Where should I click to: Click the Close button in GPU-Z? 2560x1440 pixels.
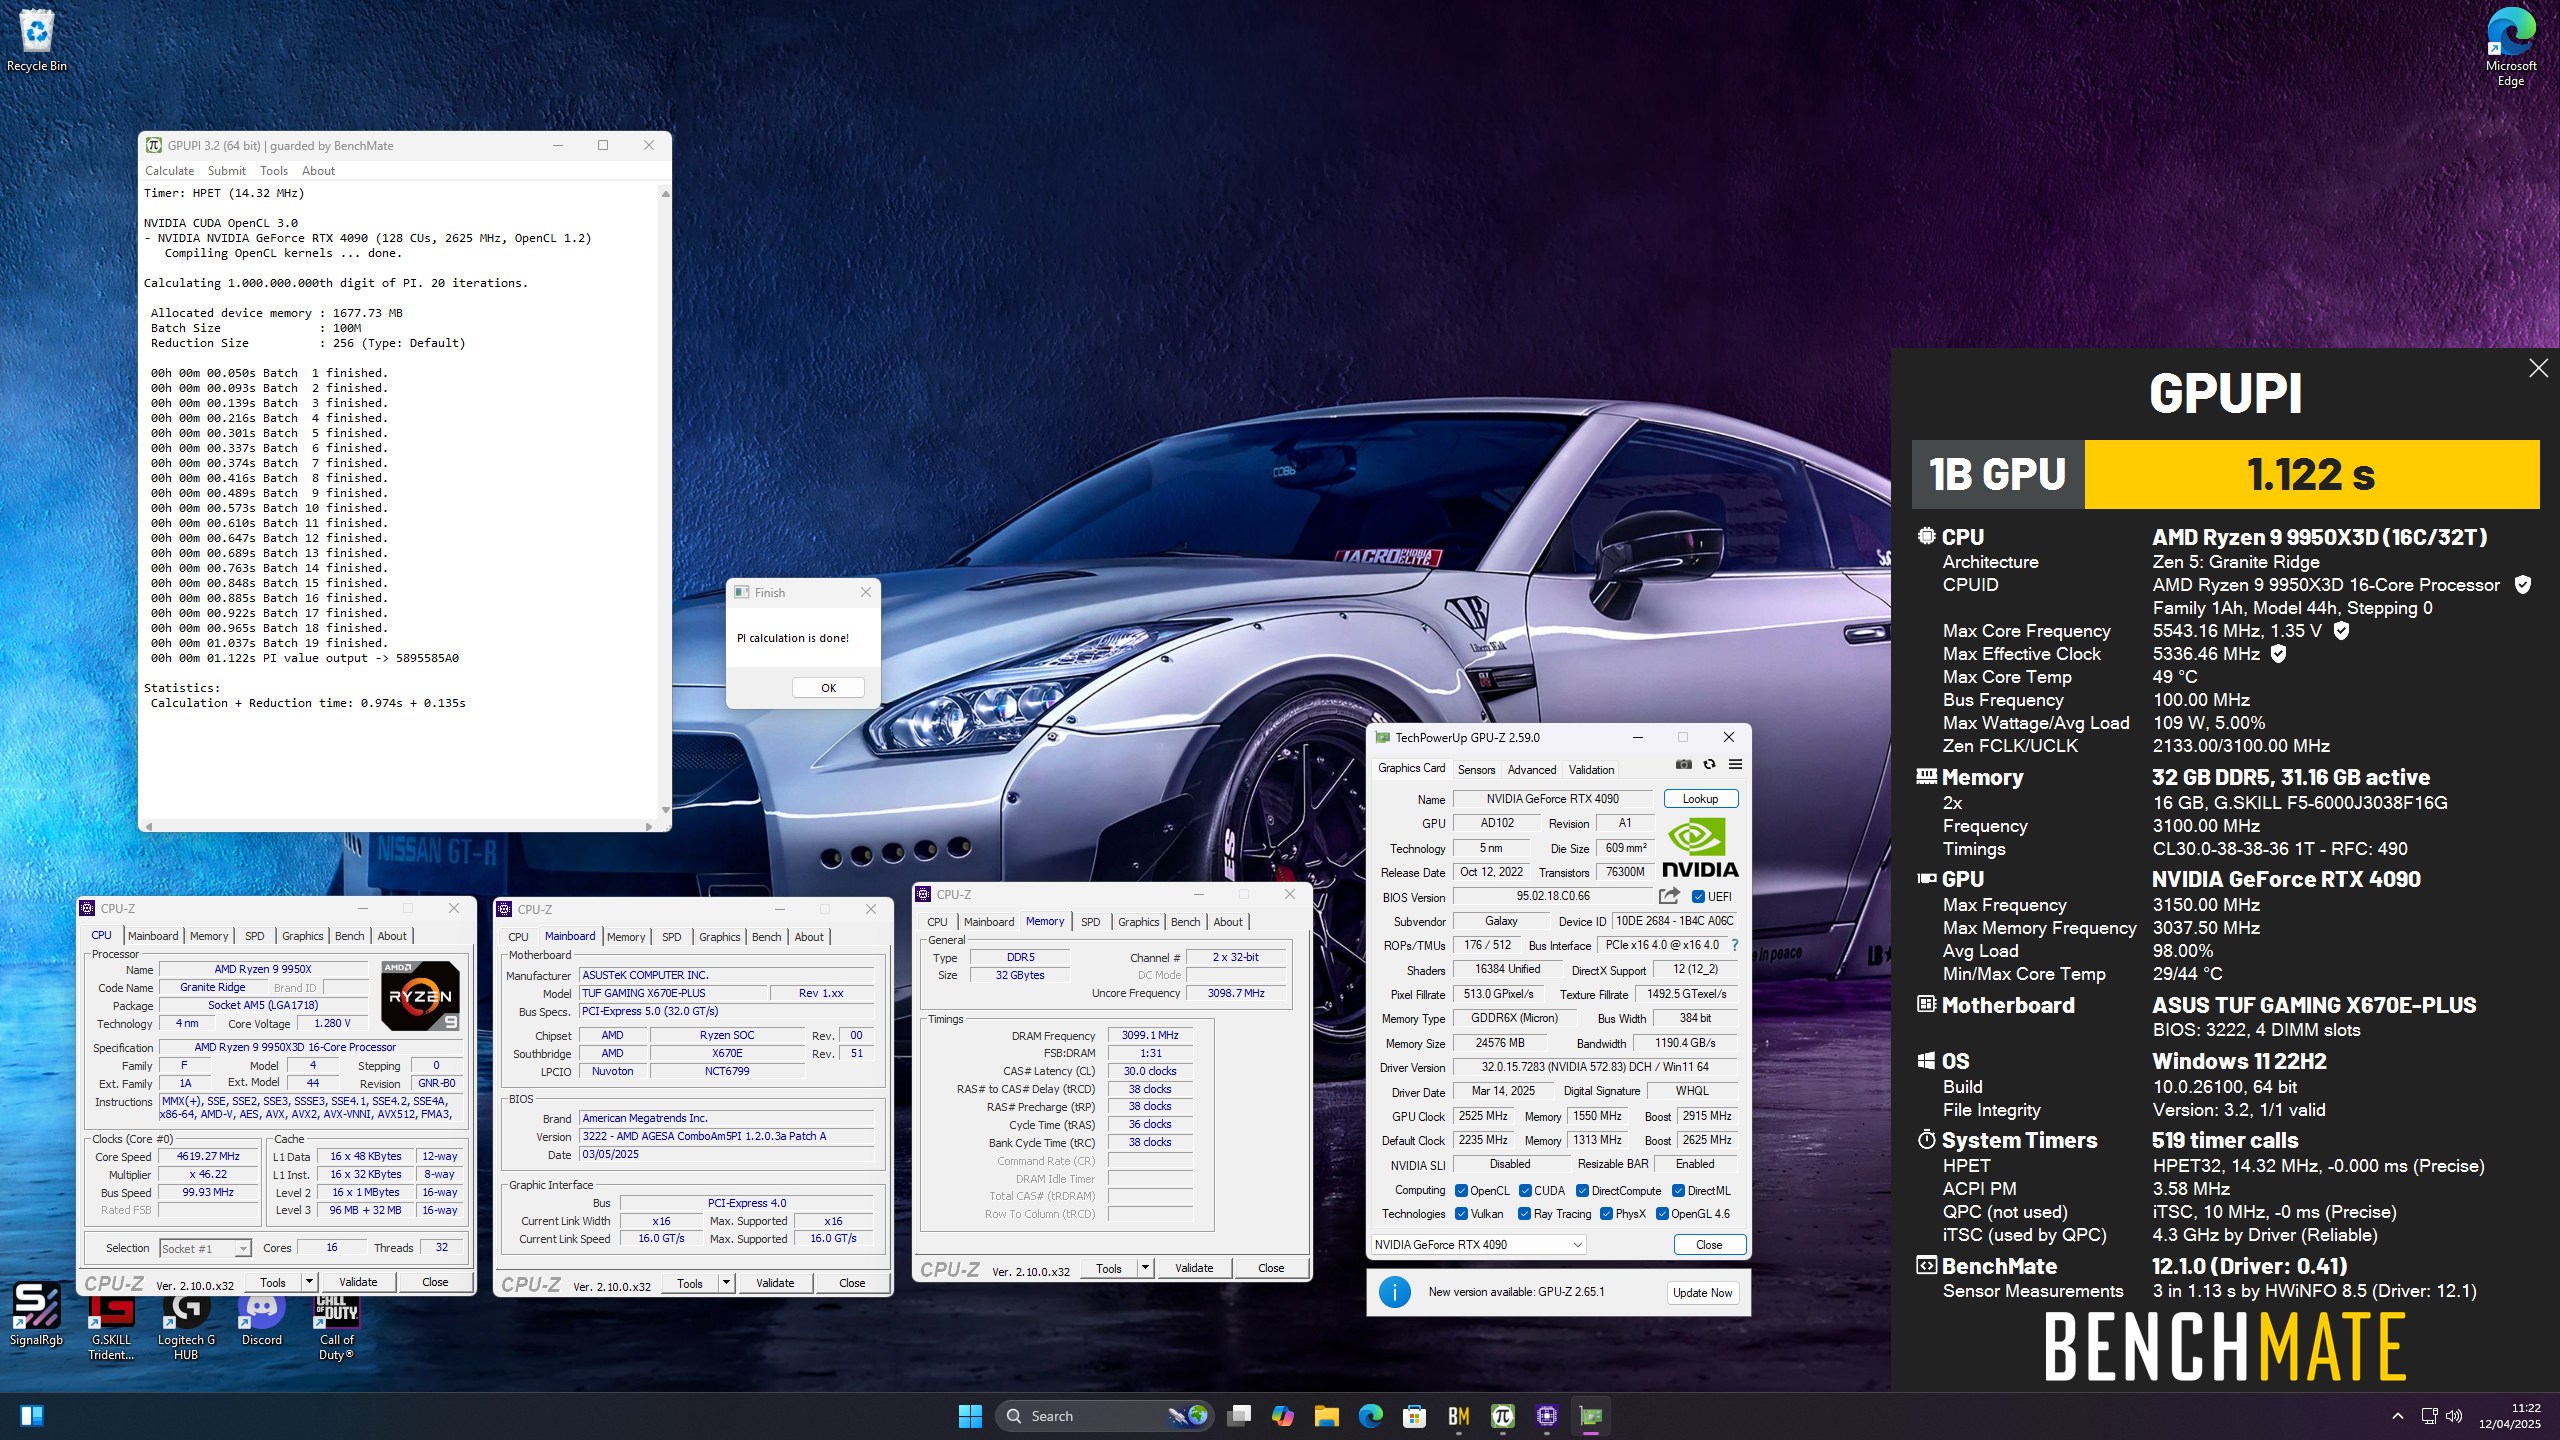point(1709,1245)
